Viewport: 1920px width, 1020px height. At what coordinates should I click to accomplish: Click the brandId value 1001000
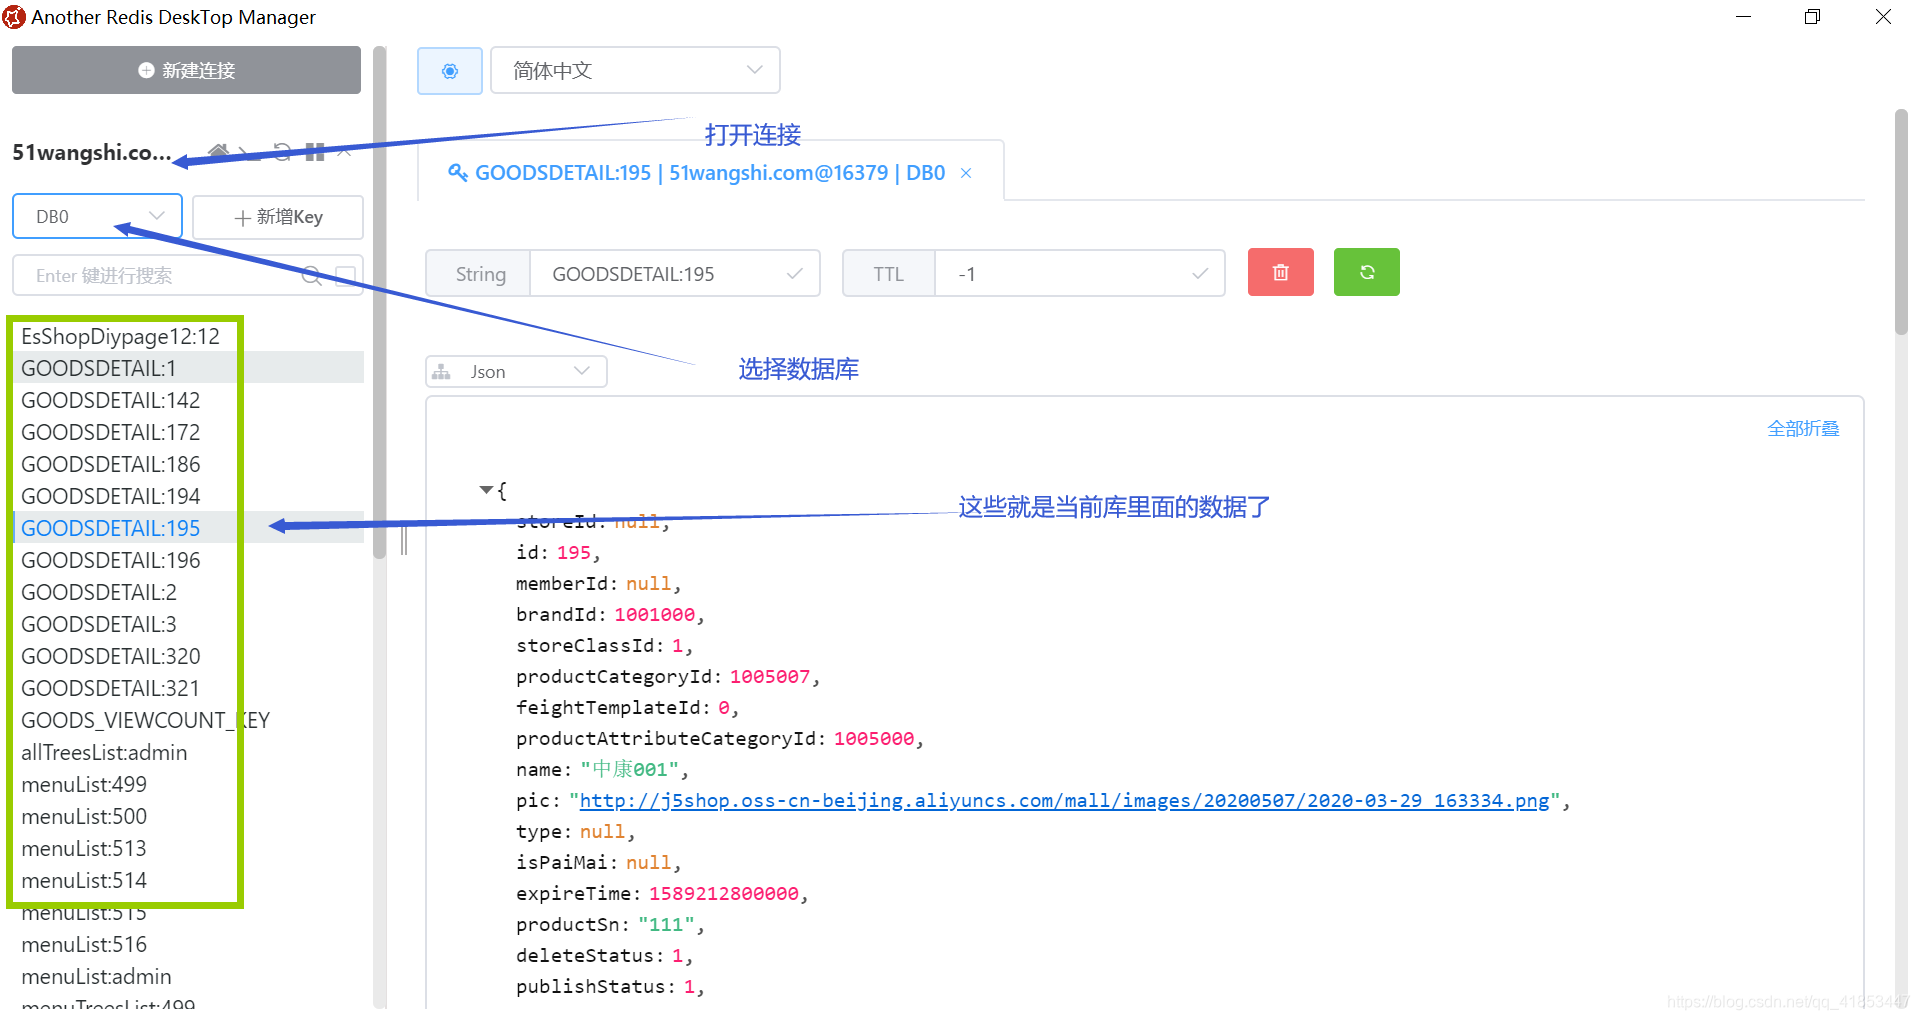(x=654, y=615)
